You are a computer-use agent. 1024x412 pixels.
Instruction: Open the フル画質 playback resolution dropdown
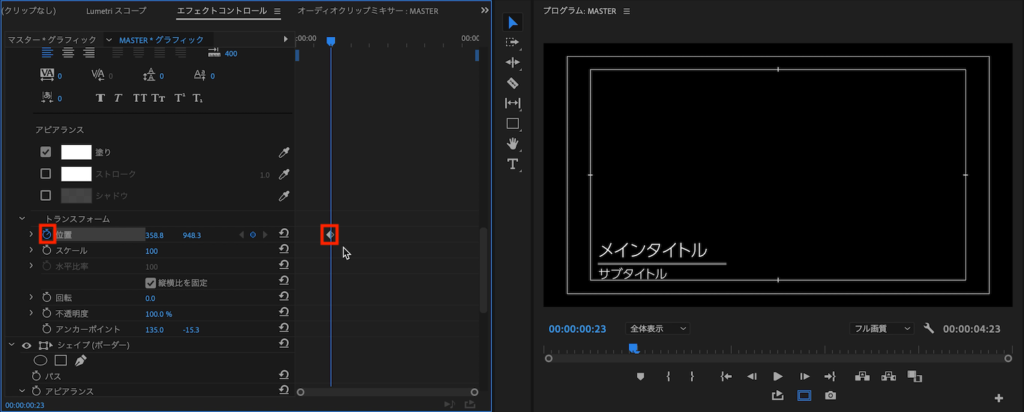pos(882,328)
